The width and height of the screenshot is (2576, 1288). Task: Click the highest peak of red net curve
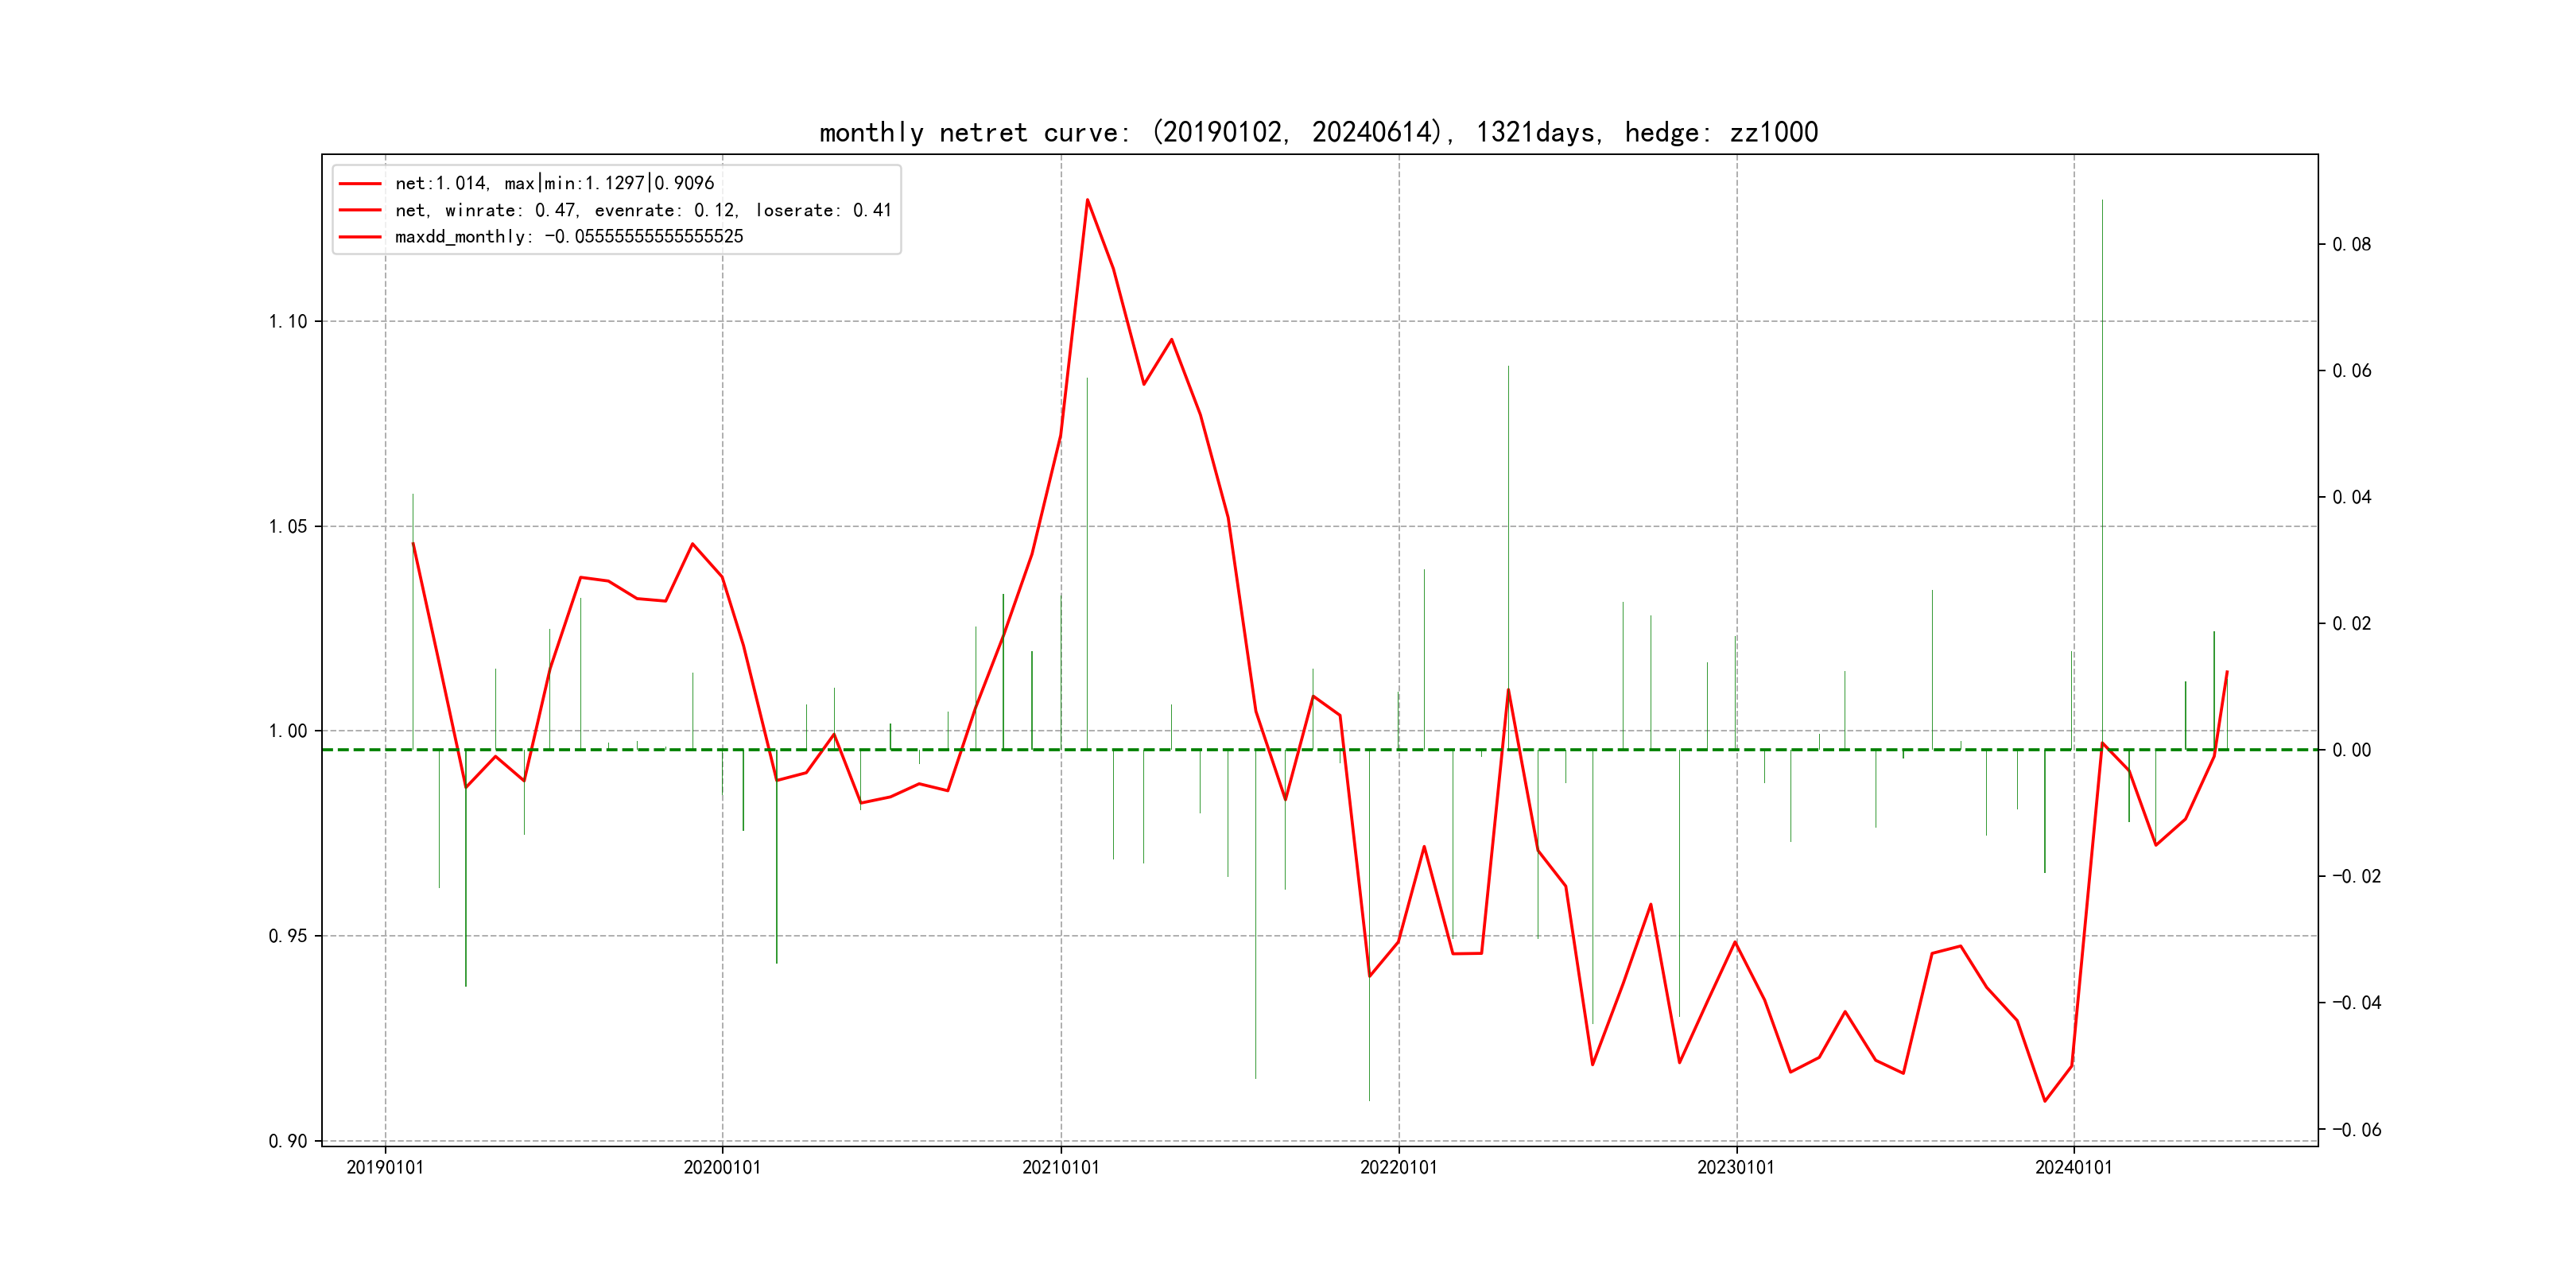pos(1087,200)
